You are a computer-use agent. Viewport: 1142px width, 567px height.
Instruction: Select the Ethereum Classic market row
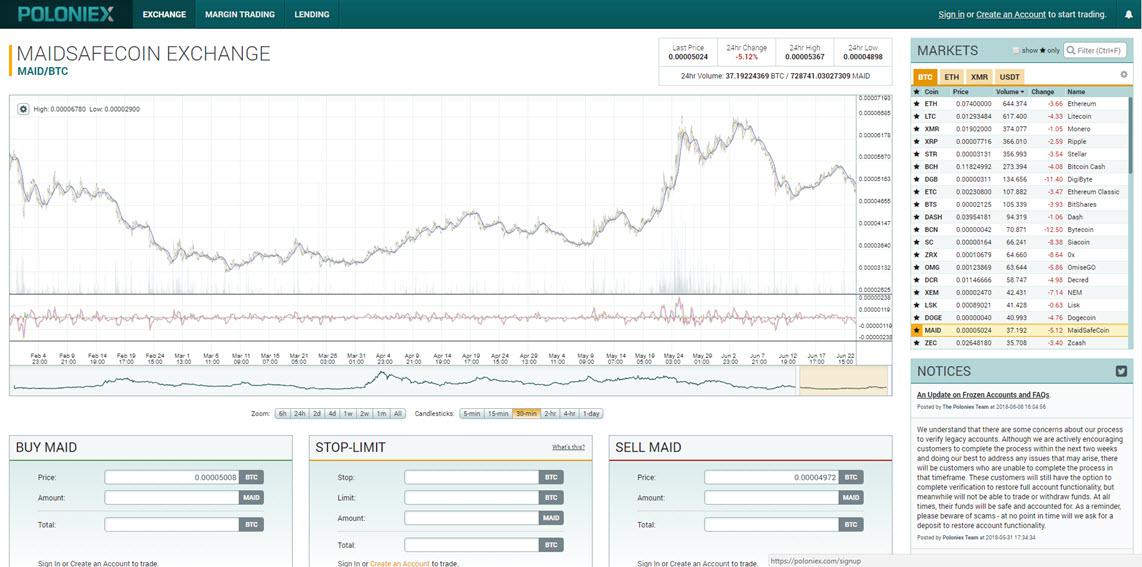tap(1020, 192)
